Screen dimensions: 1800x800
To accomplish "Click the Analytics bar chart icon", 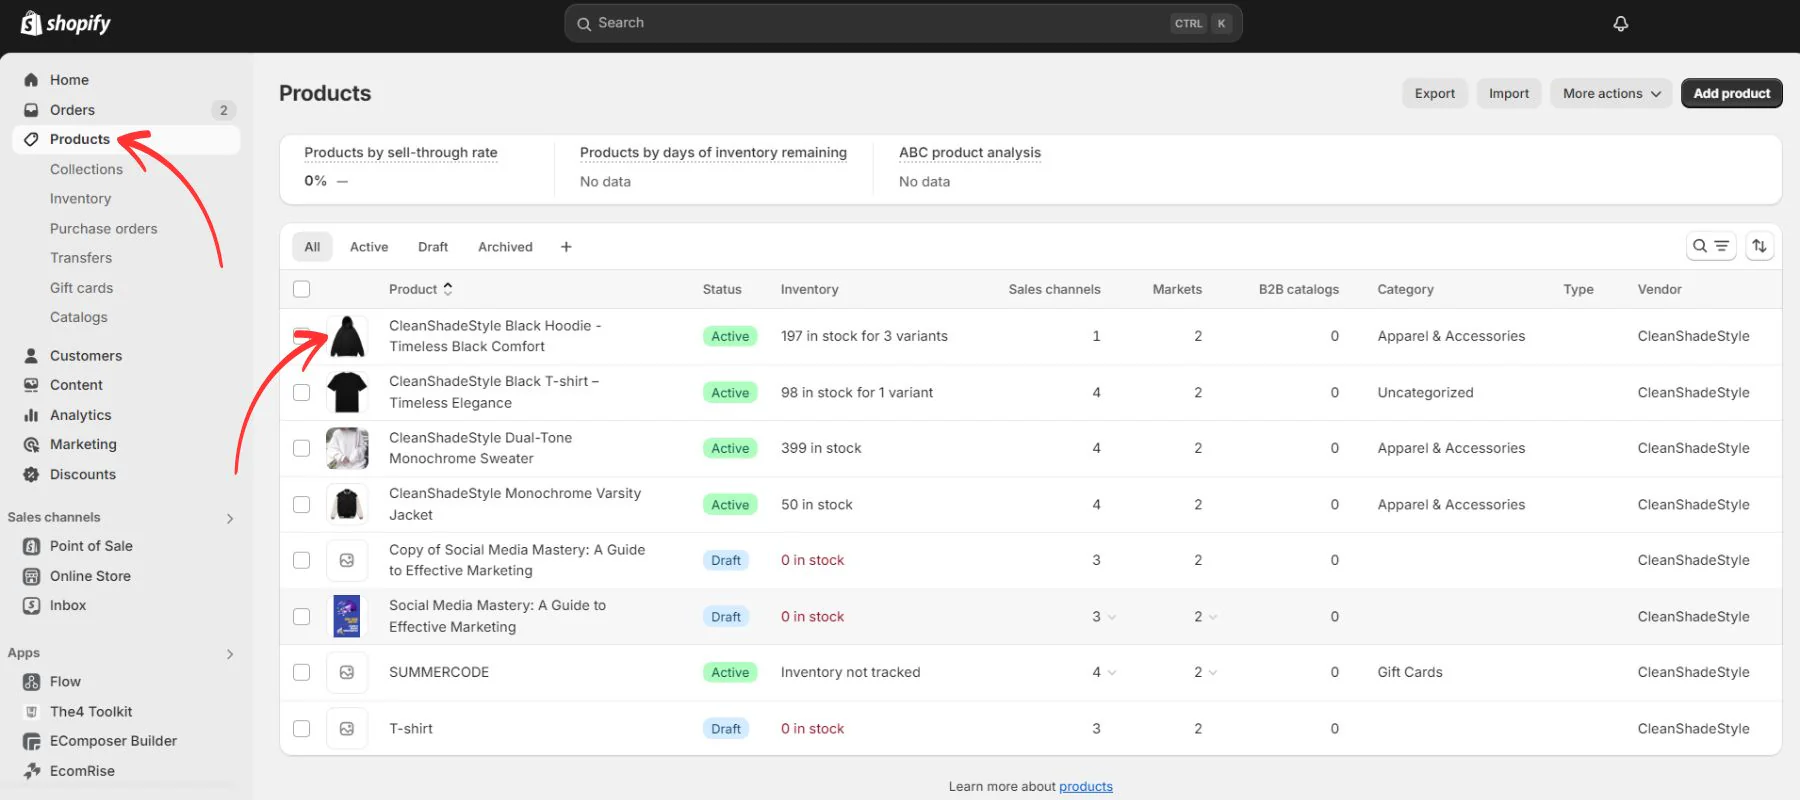I will click(31, 415).
